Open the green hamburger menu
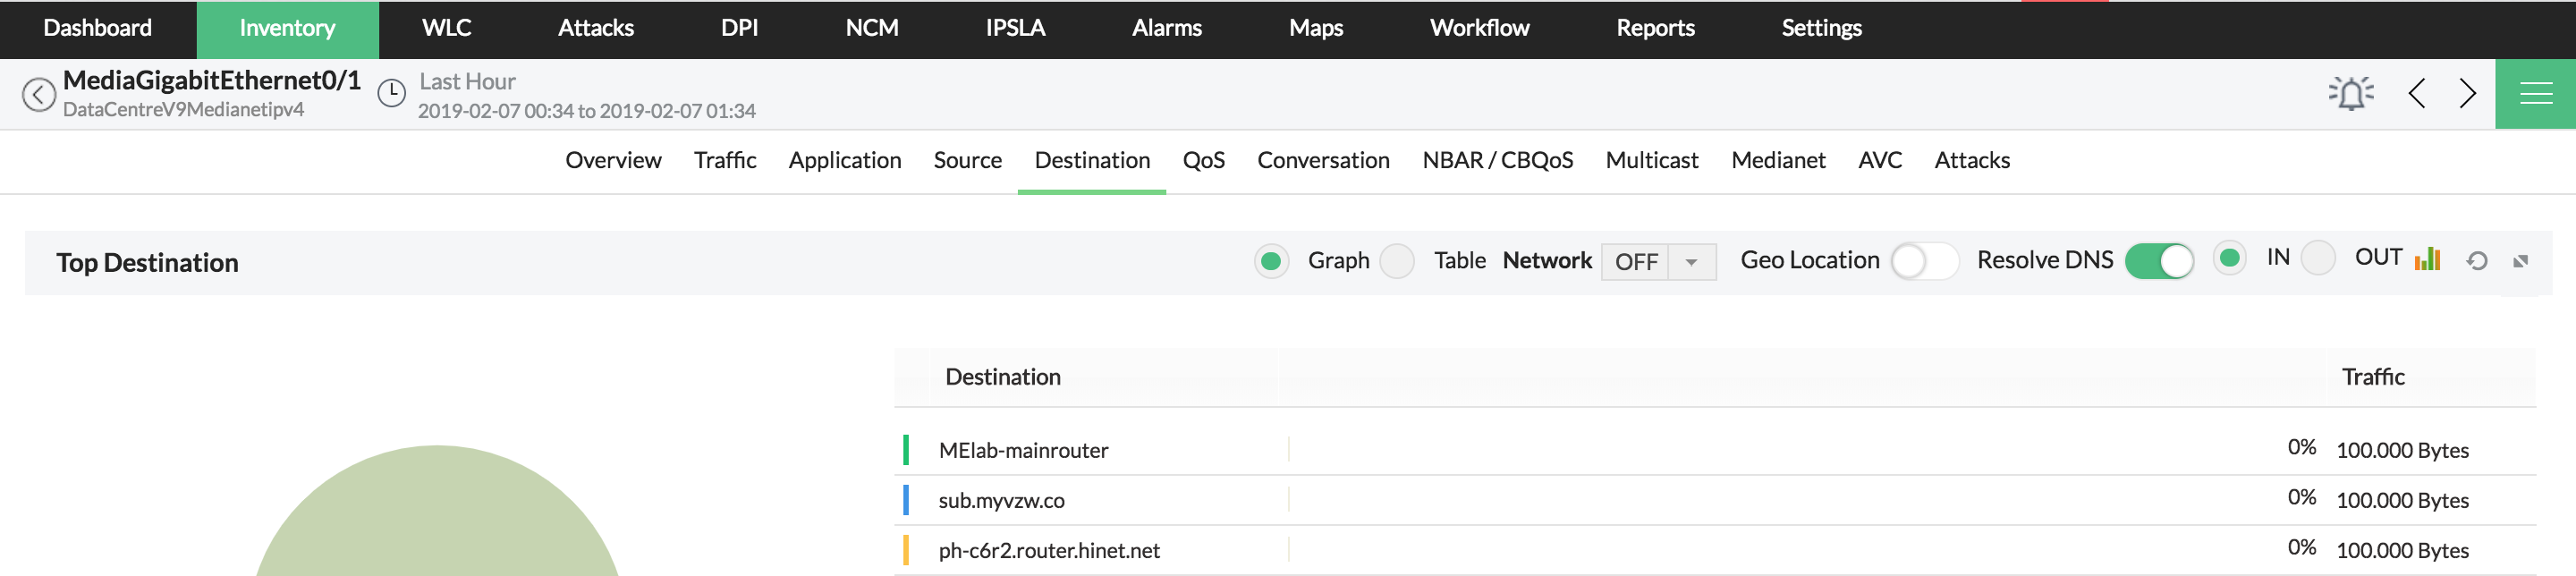This screenshot has height=576, width=2576. coord(2535,94)
